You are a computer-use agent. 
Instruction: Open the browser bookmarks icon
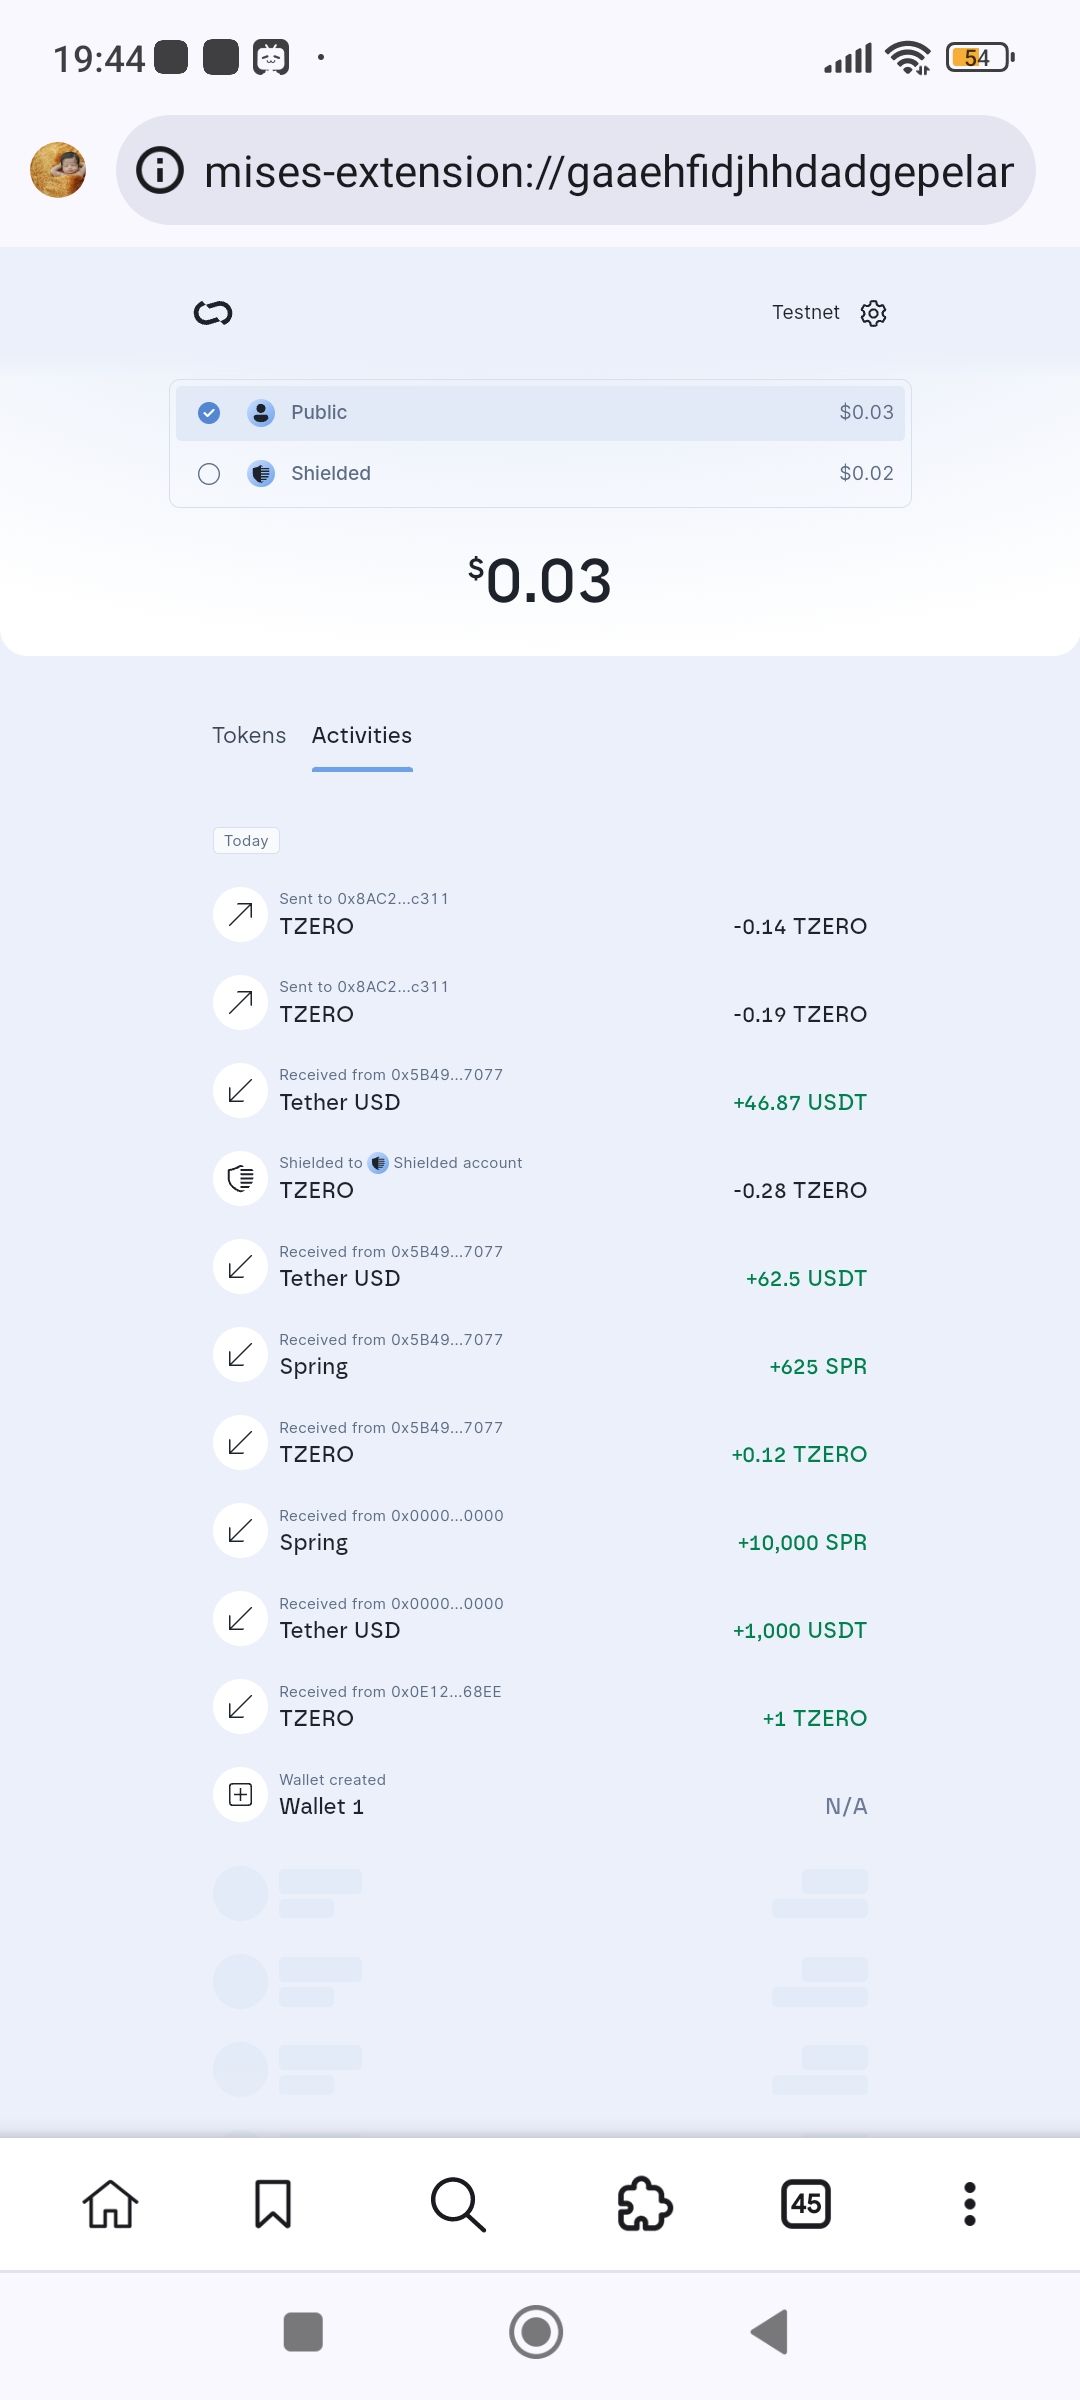[x=272, y=2204]
